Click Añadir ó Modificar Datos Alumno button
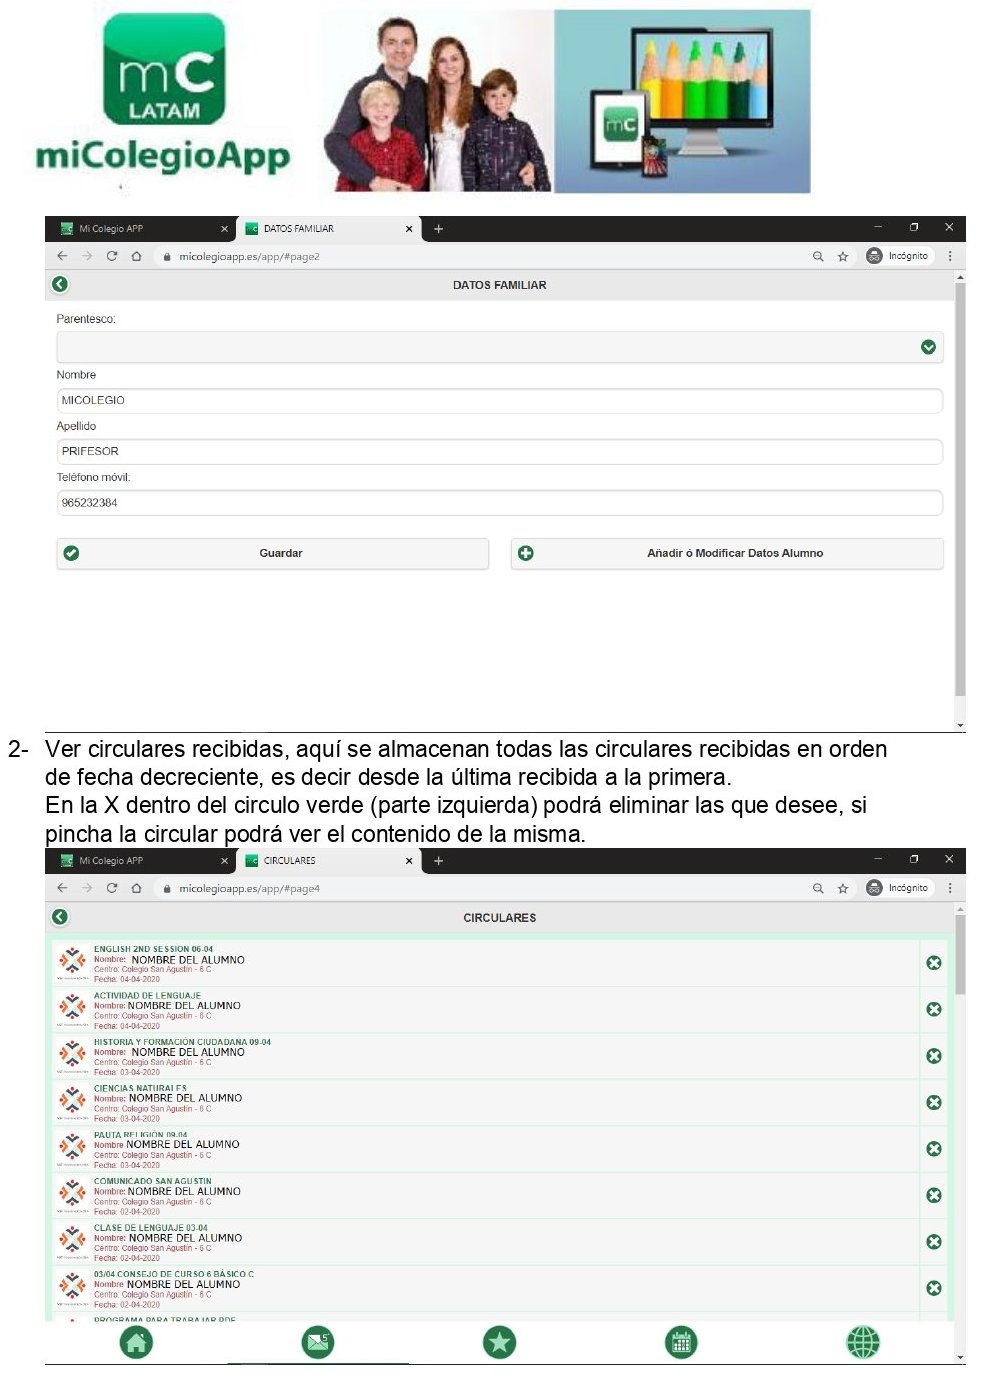 727,553
